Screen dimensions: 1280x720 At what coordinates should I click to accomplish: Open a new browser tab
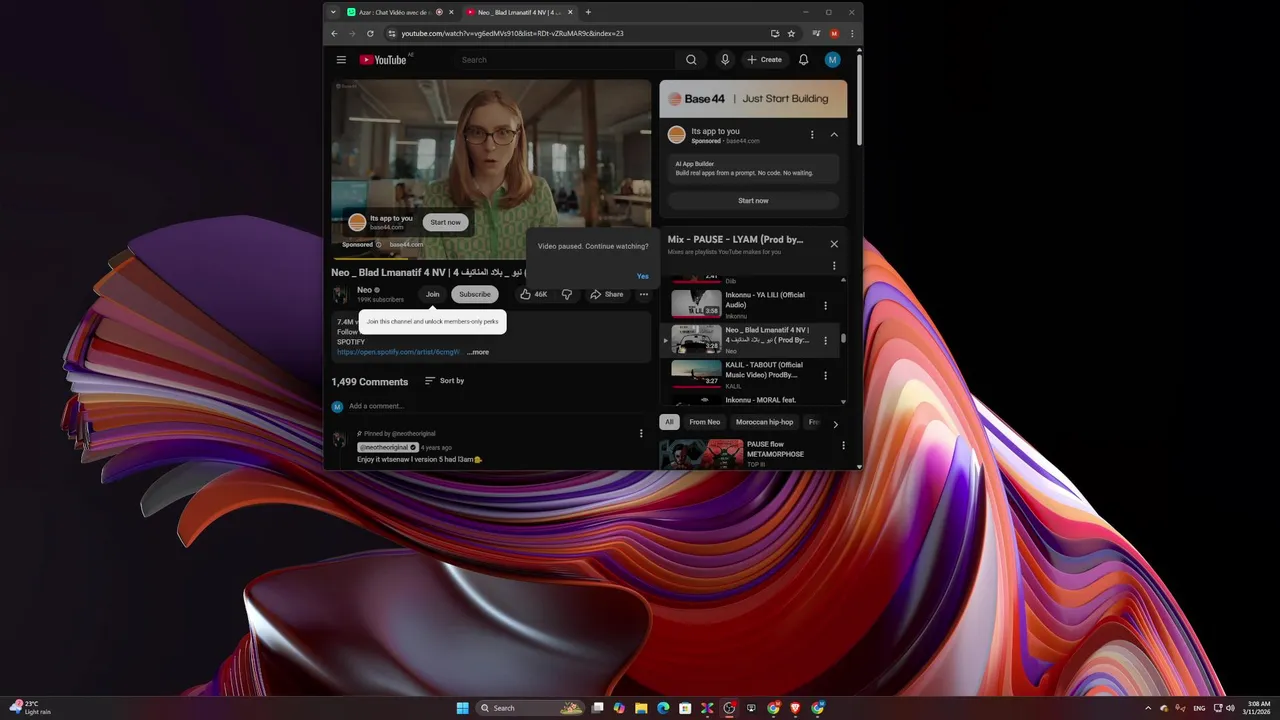(588, 12)
